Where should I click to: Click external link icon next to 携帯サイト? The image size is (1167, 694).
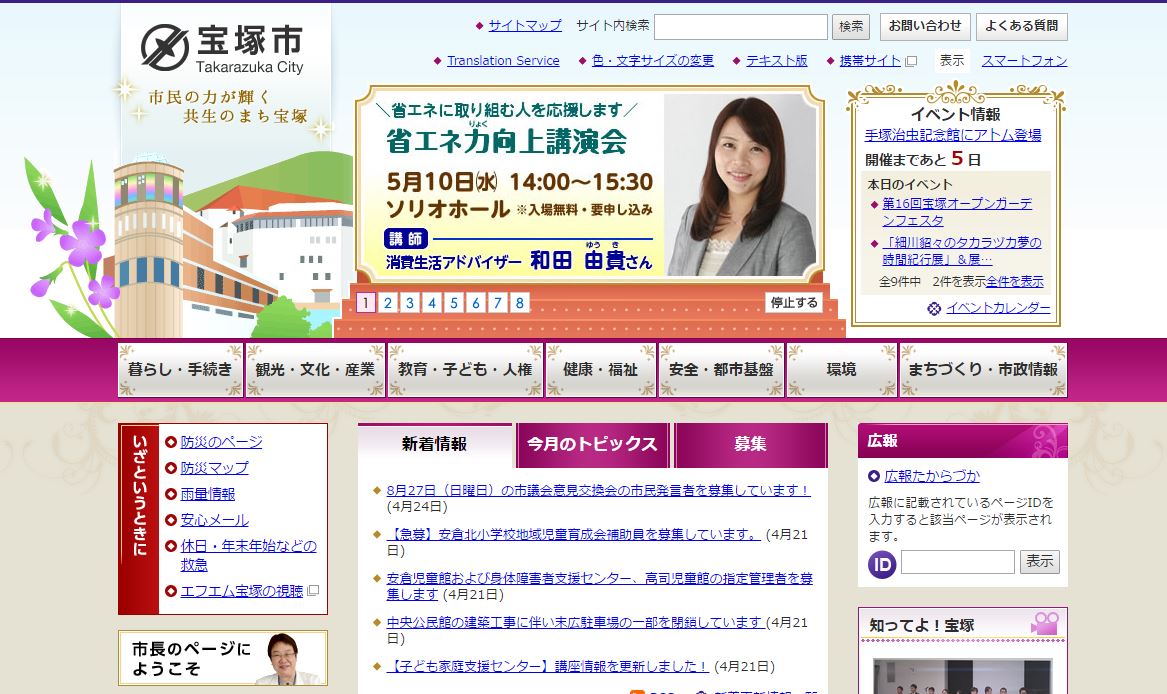tap(911, 61)
